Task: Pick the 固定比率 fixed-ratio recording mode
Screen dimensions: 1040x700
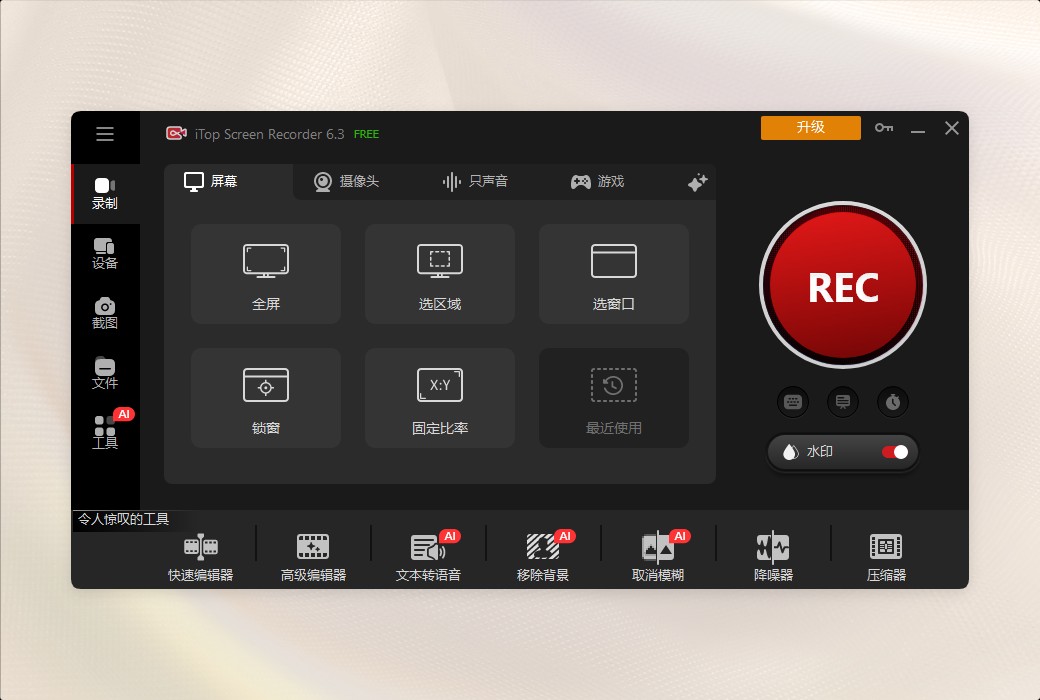Action: (x=439, y=397)
